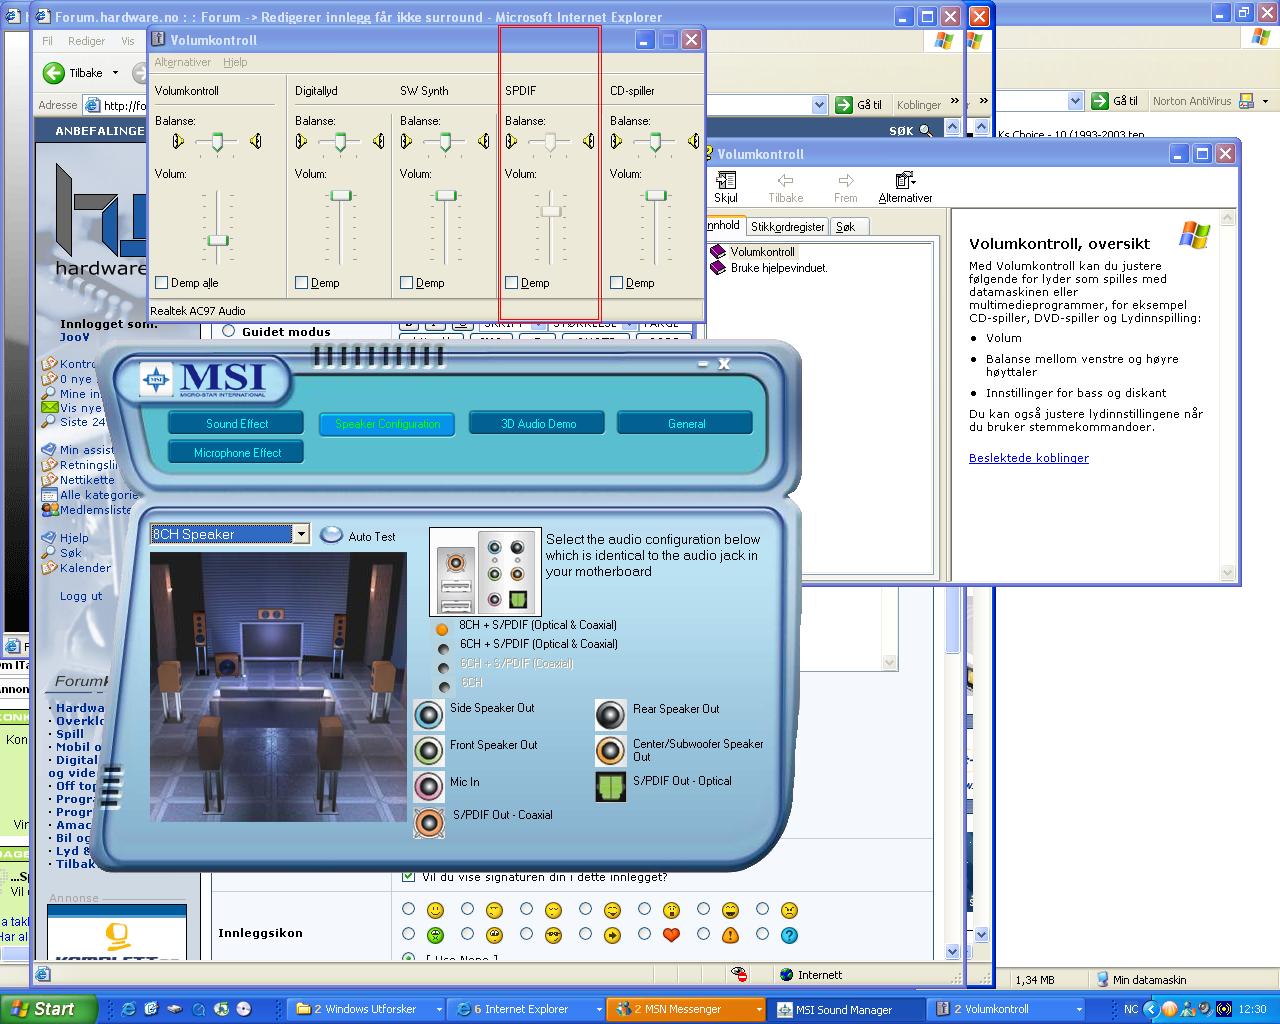Click the Kalender sidebar link icon
This screenshot has height=1024, width=1280.
[48, 568]
